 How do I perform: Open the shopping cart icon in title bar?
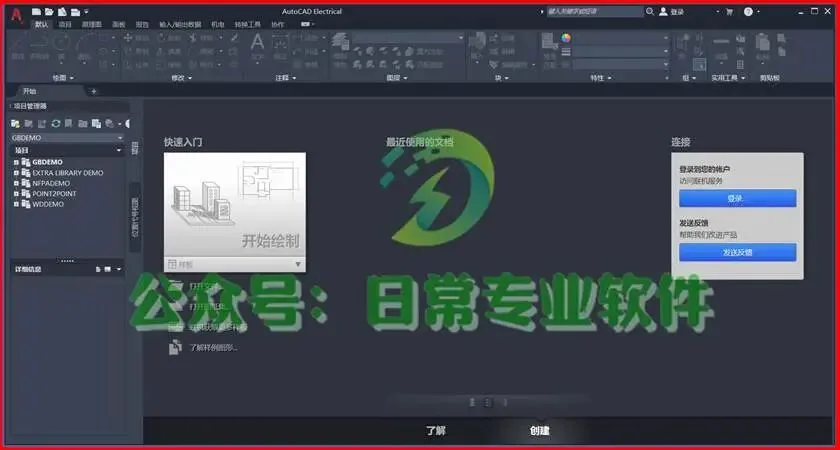point(729,11)
